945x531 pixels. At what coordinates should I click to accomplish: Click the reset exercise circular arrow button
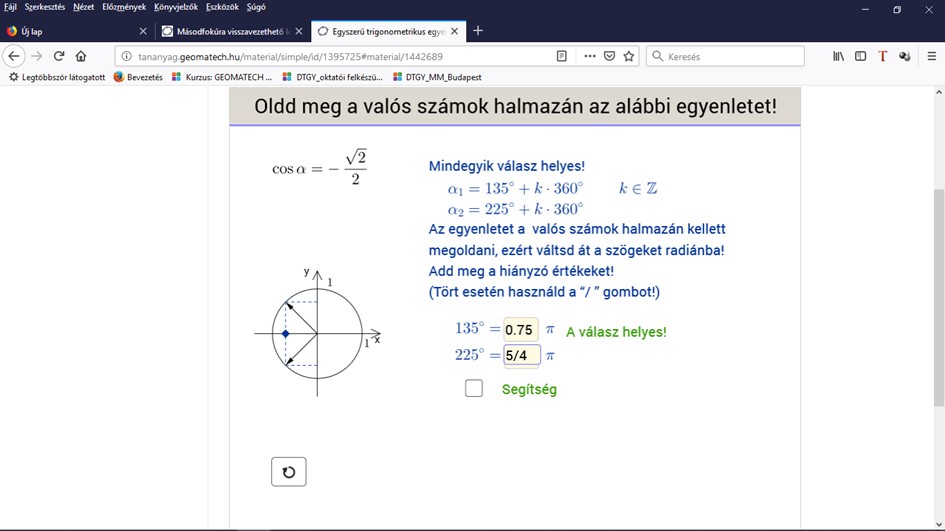(x=289, y=472)
